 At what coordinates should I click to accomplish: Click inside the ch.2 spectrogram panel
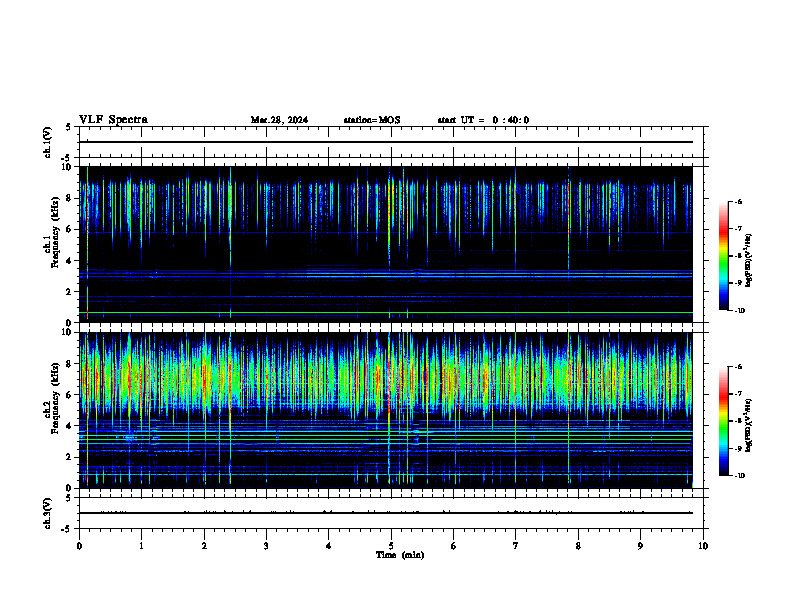pyautogui.click(x=386, y=410)
